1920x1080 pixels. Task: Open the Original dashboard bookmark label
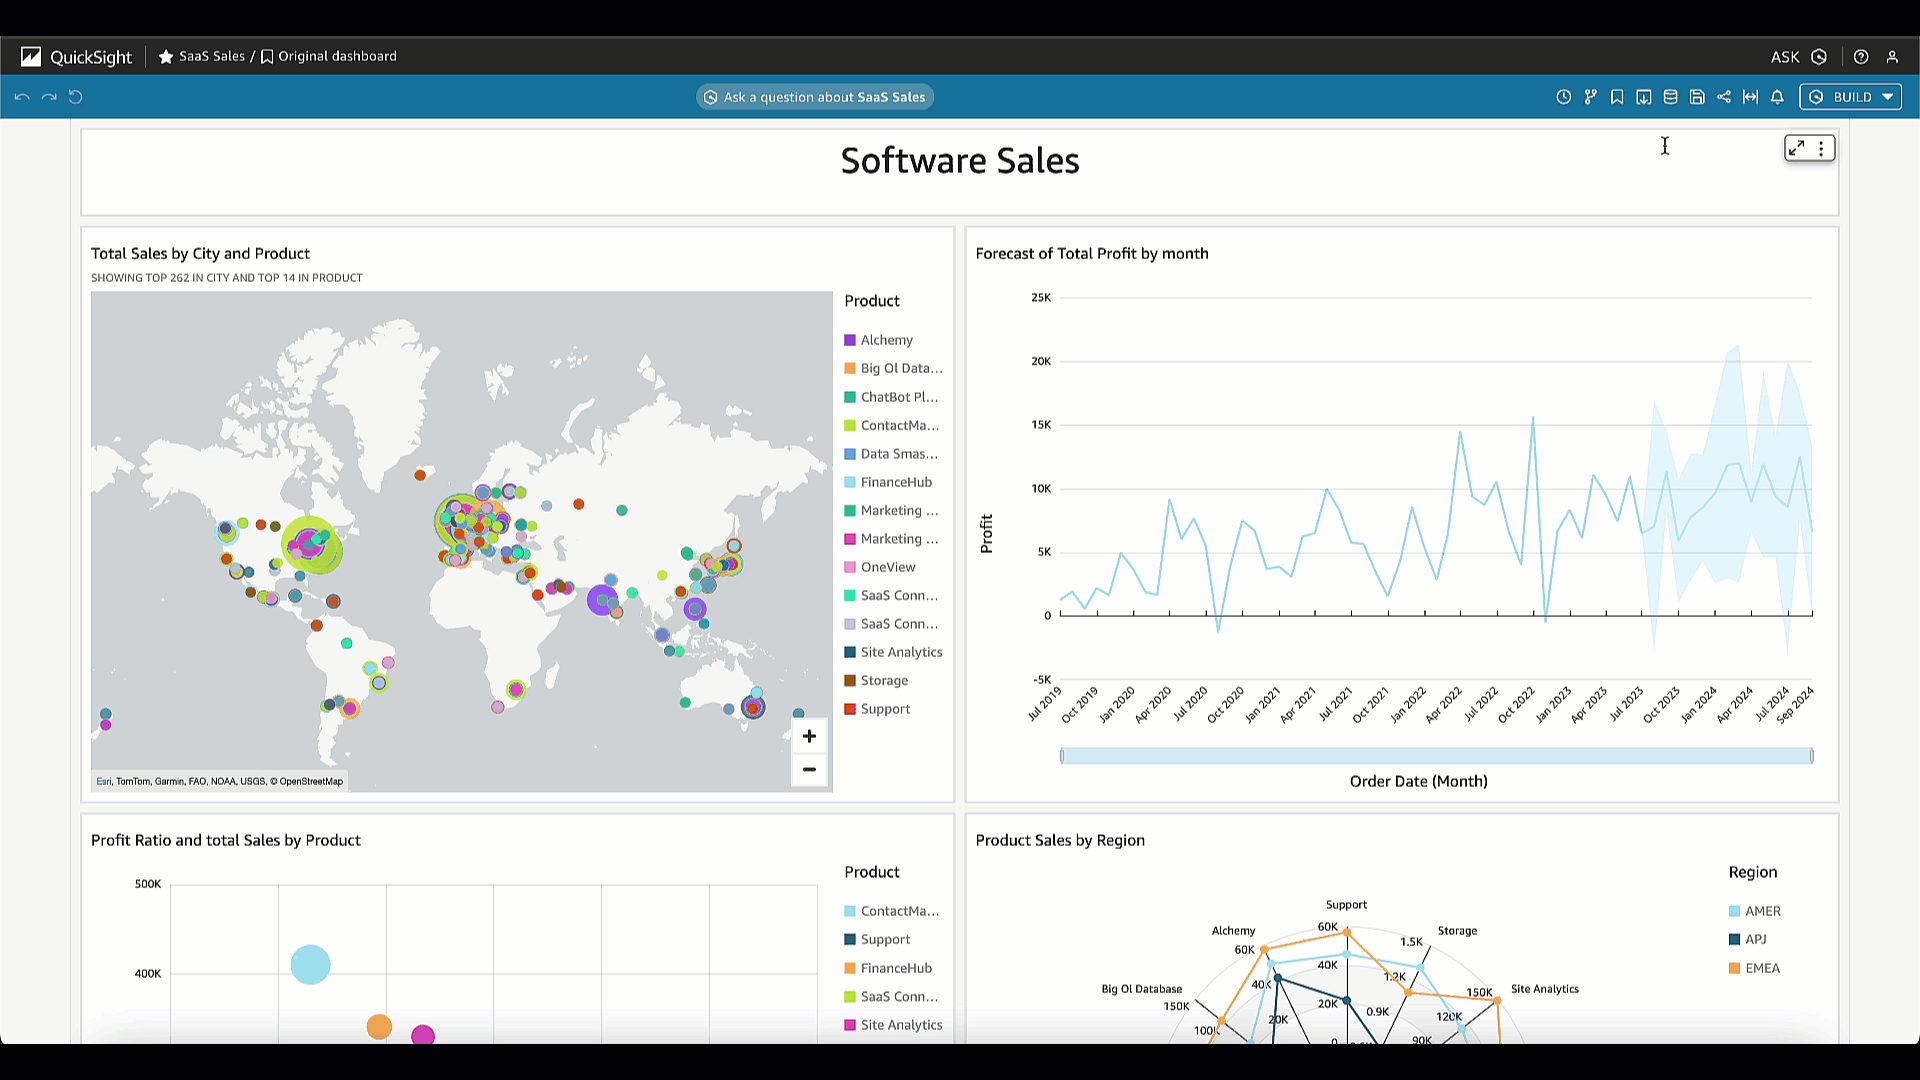coord(336,56)
